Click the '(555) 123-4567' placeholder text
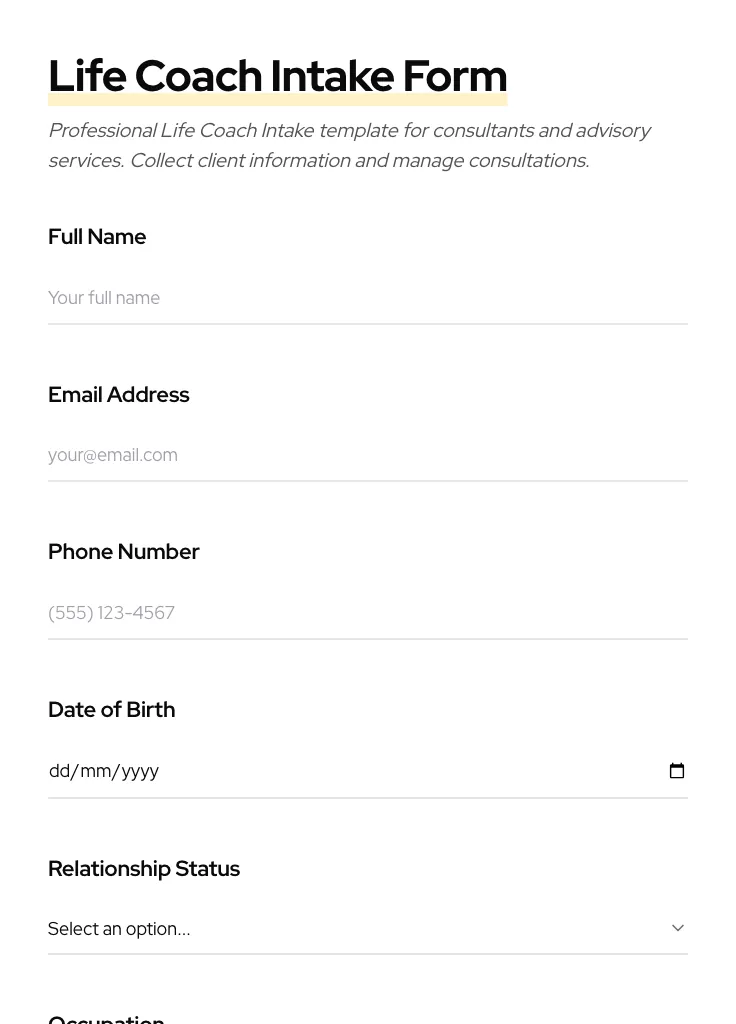This screenshot has width=736, height=1024. (111, 613)
